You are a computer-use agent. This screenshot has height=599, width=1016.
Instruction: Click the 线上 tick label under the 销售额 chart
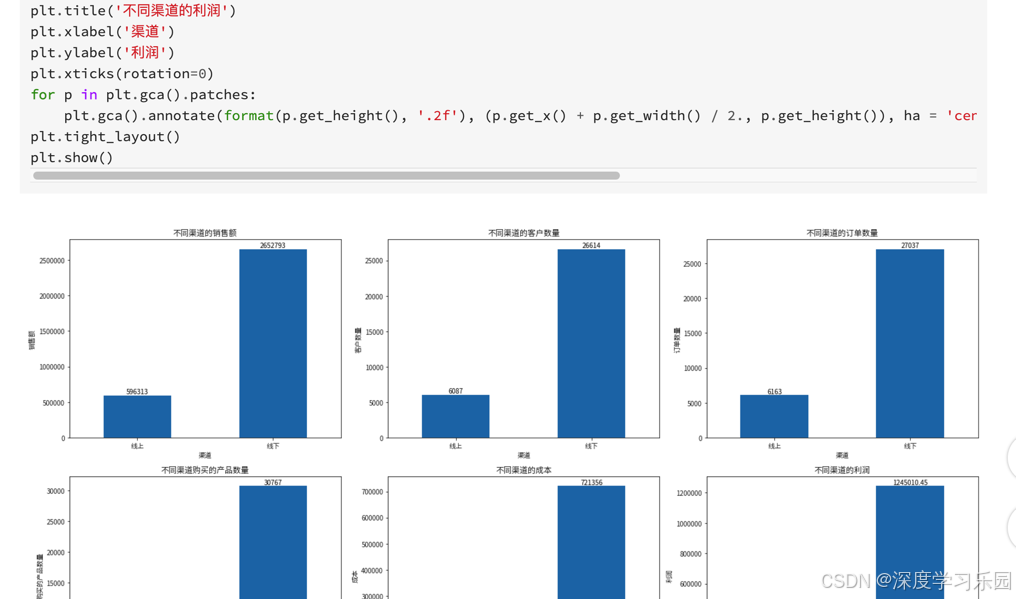click(137, 446)
